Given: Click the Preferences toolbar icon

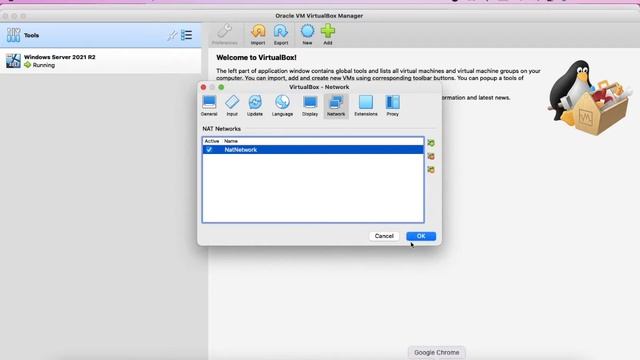Looking at the screenshot, I should pos(224,34).
